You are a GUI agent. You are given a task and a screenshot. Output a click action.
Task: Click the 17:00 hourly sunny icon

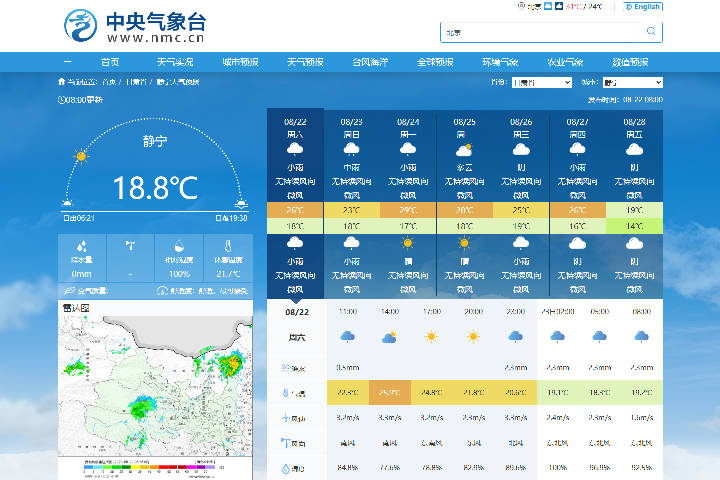pos(431,337)
